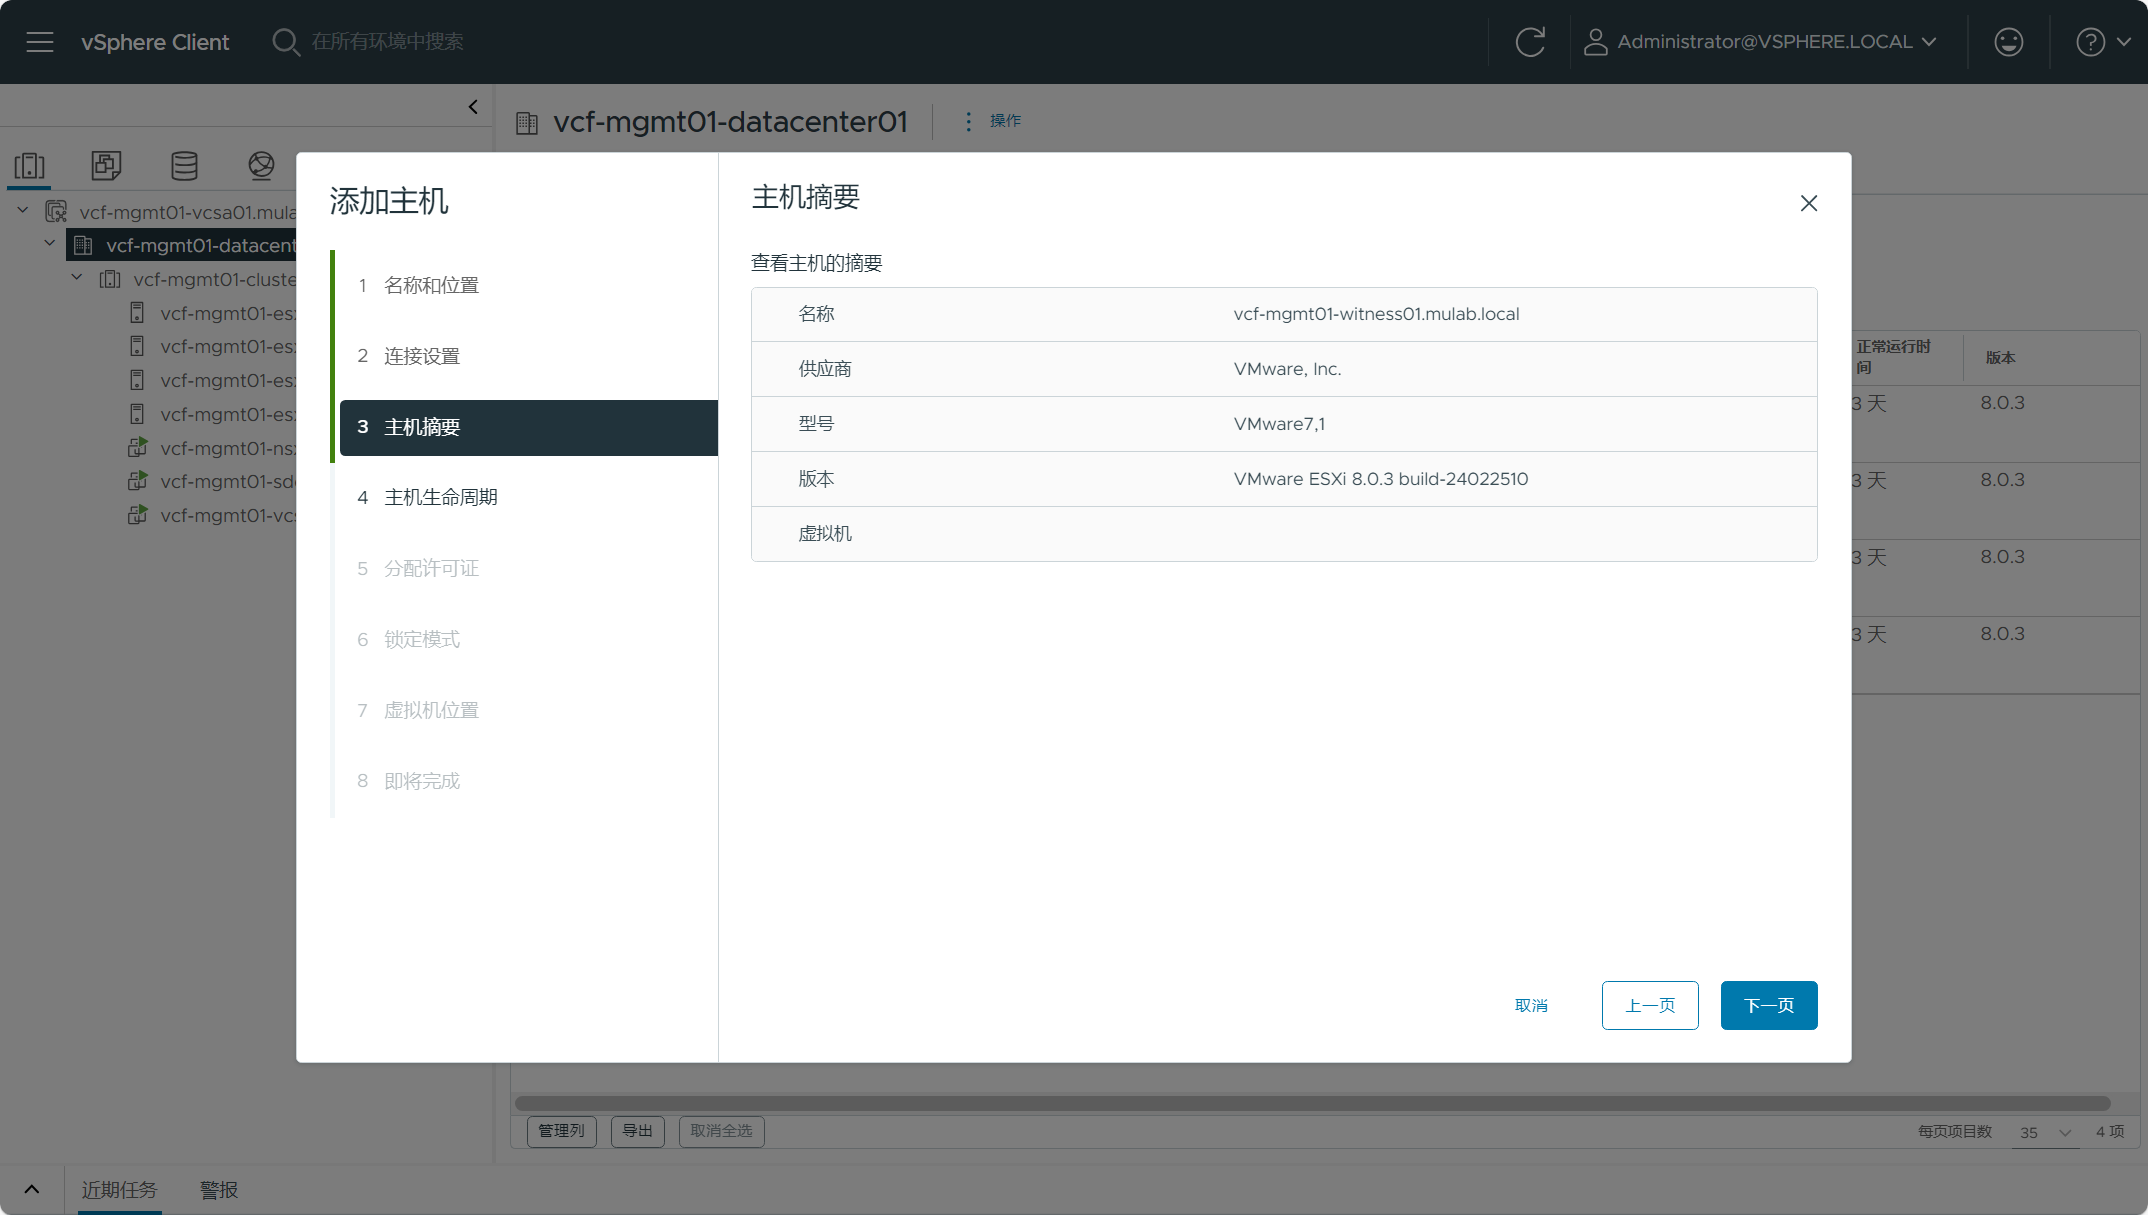Screen dimensions: 2148x1215
Task: Collapse the vcf-mgmt01-cluster tree node
Action: (x=77, y=278)
